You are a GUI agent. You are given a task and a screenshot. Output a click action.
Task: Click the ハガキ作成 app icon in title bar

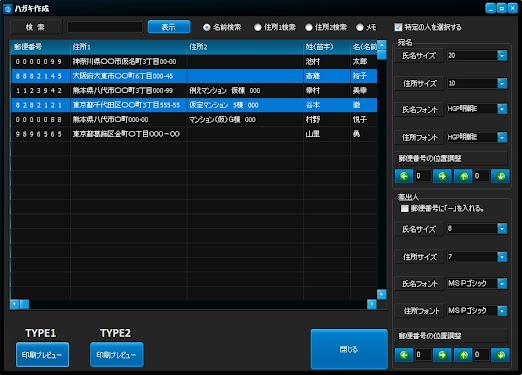[8, 8]
